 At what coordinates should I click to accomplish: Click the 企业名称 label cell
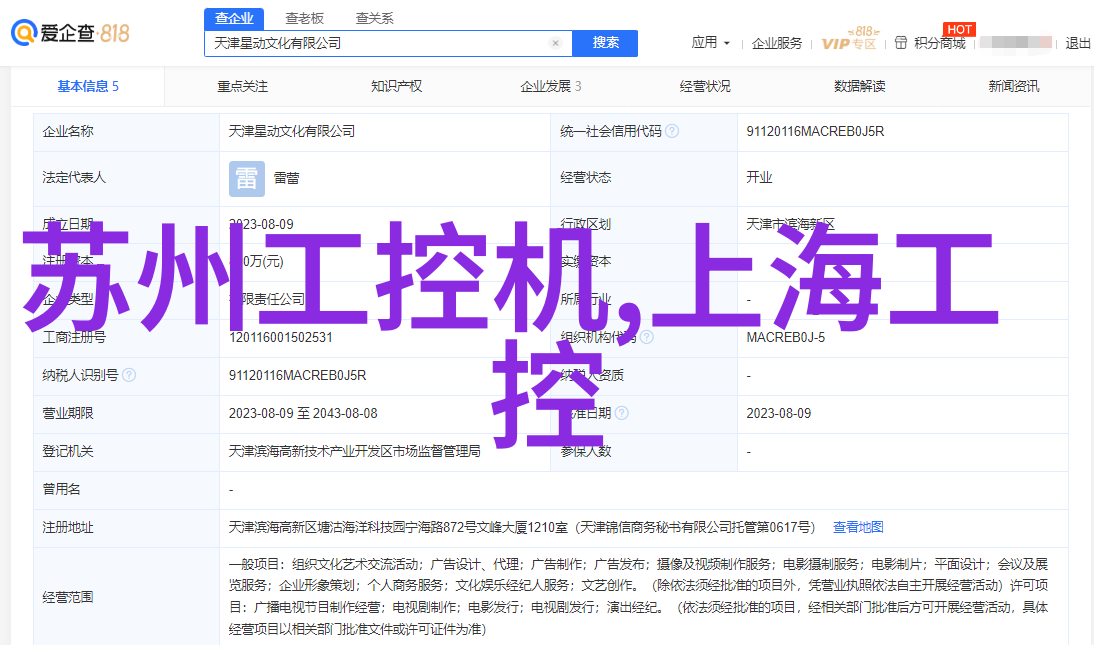point(126,132)
